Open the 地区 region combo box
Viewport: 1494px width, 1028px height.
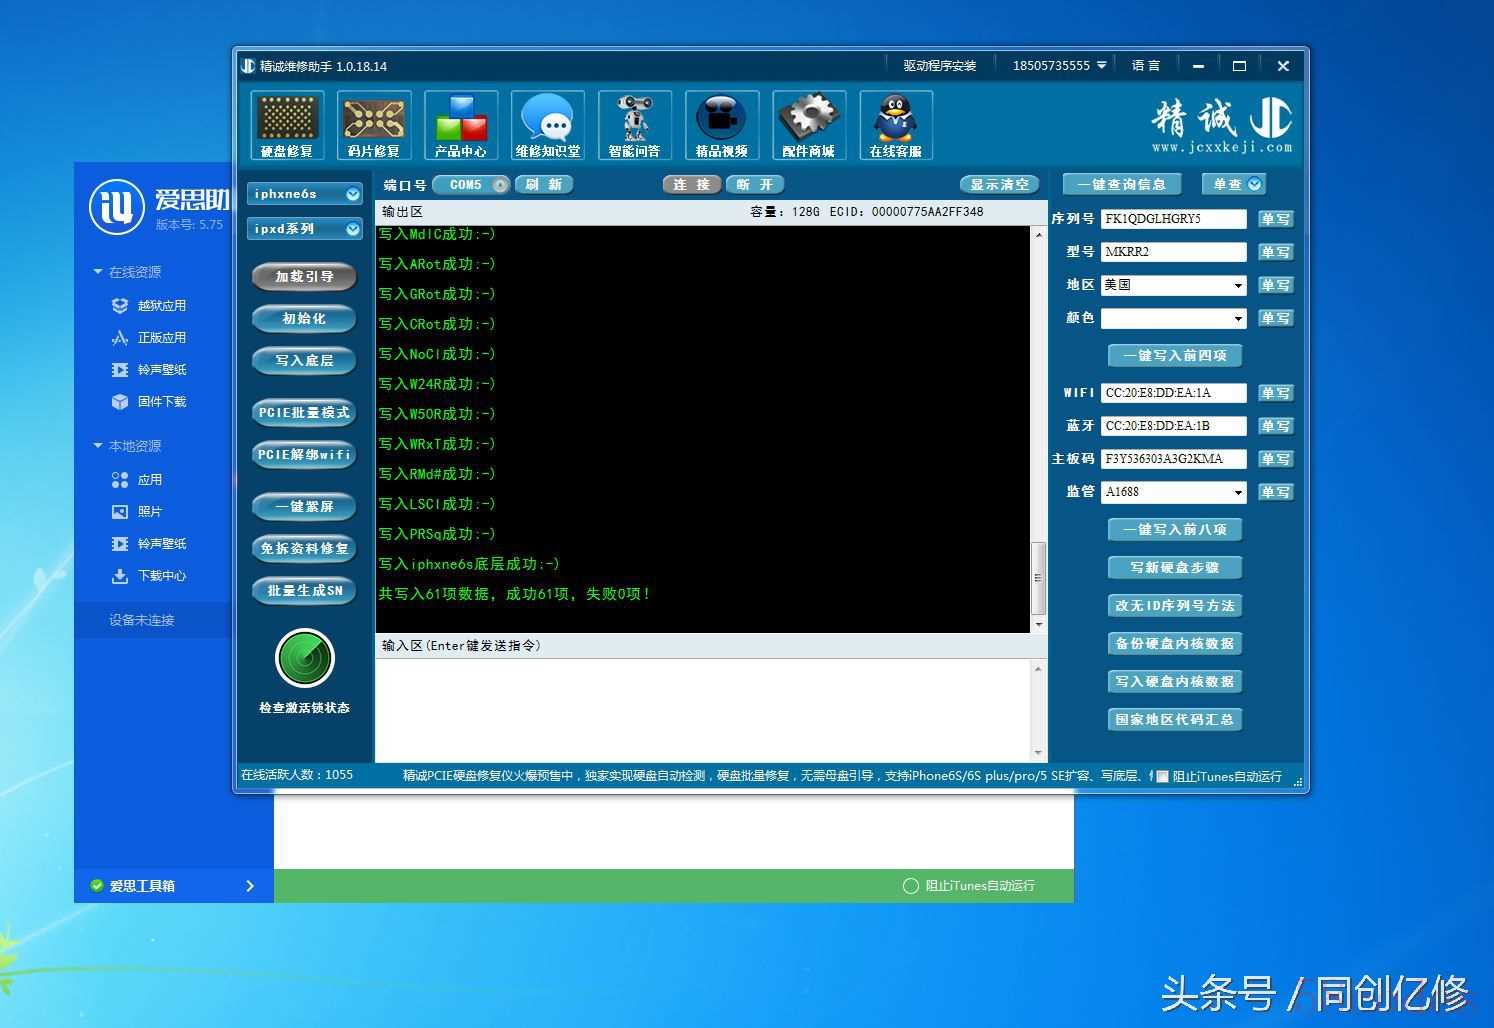[1237, 286]
